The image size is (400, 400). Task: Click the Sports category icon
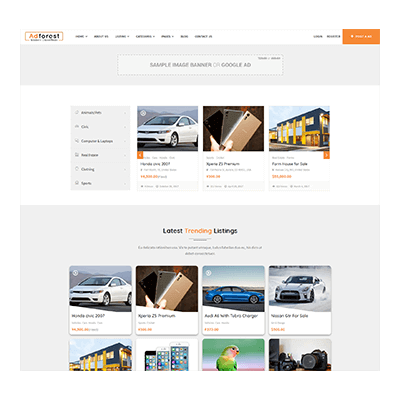[77, 183]
